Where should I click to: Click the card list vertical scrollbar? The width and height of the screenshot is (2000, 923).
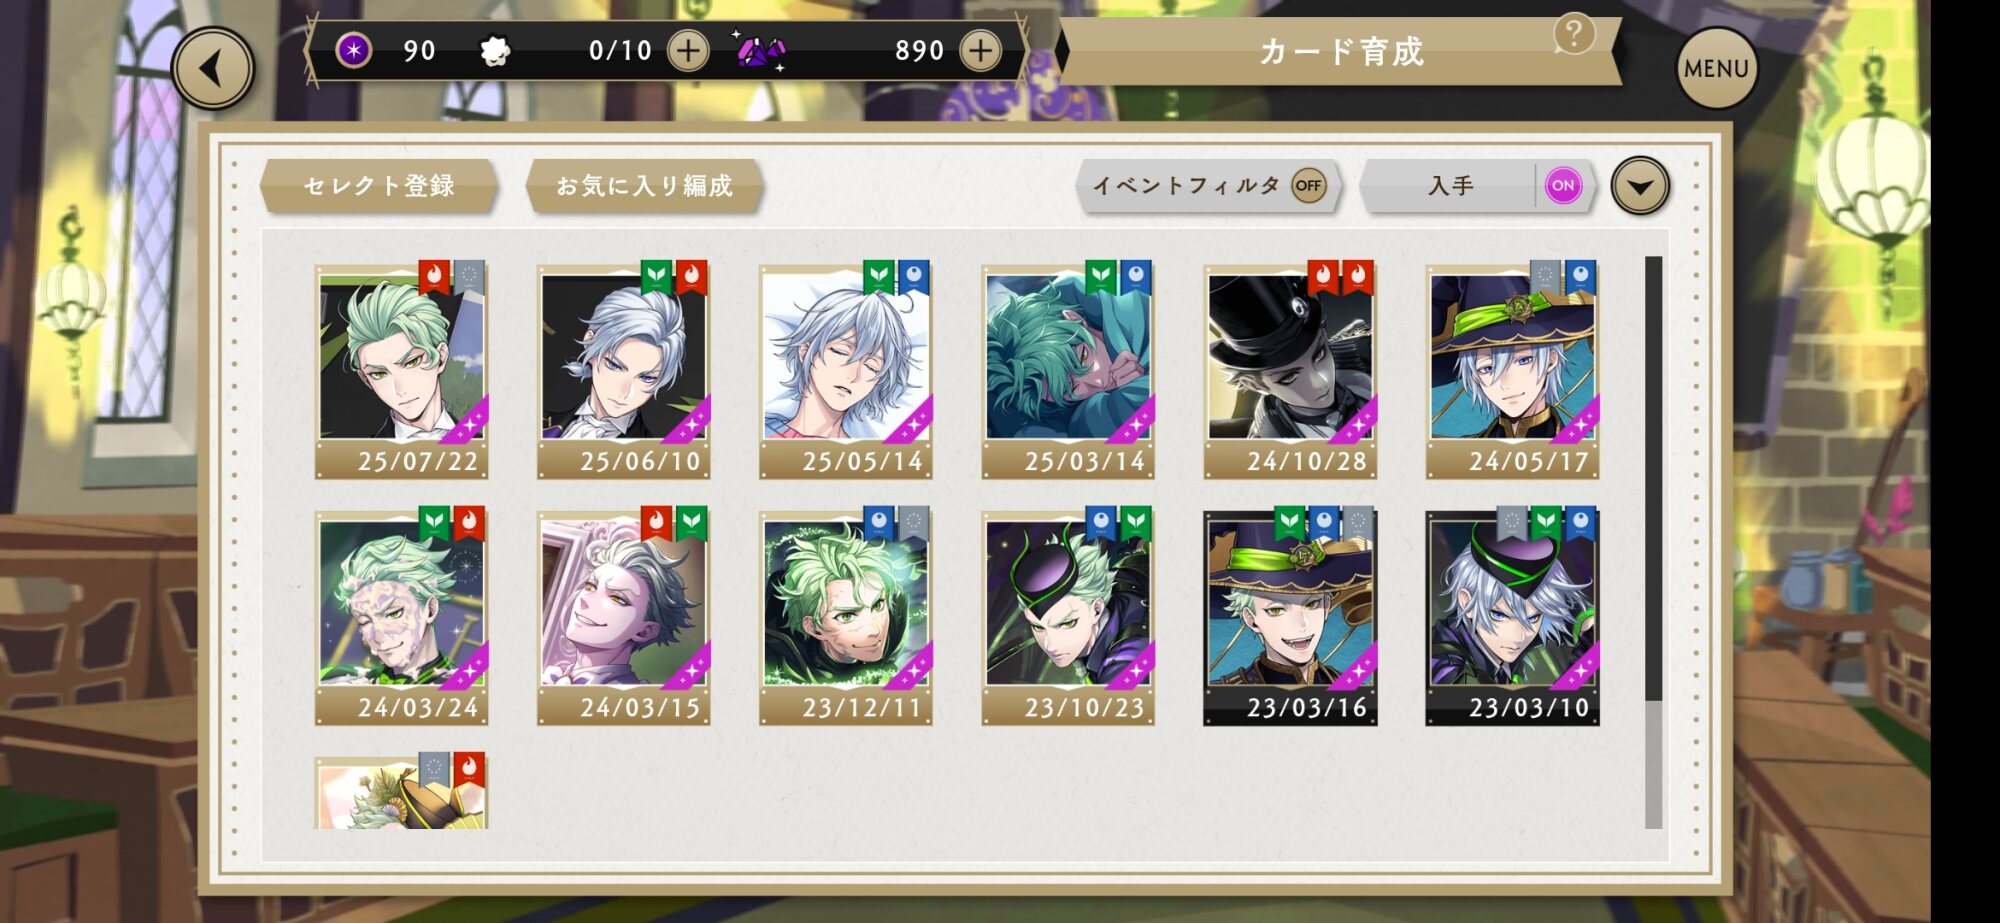tap(1653, 542)
